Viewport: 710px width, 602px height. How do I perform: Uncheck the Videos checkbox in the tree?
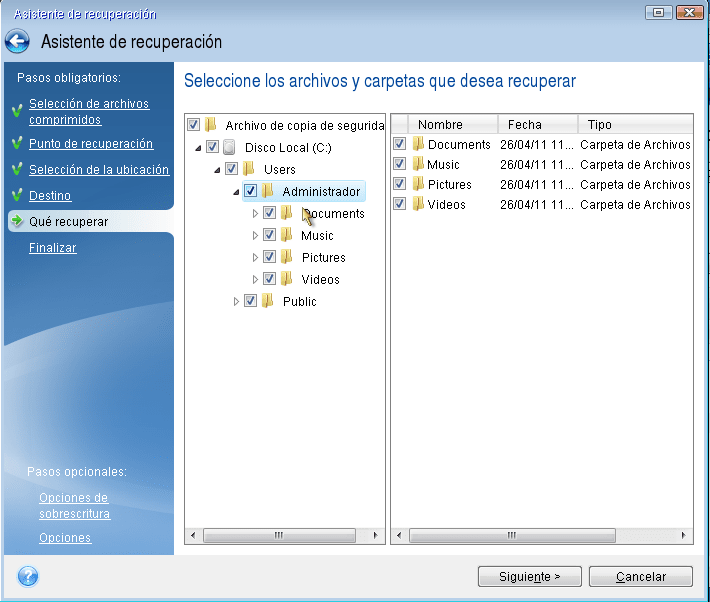coord(269,279)
